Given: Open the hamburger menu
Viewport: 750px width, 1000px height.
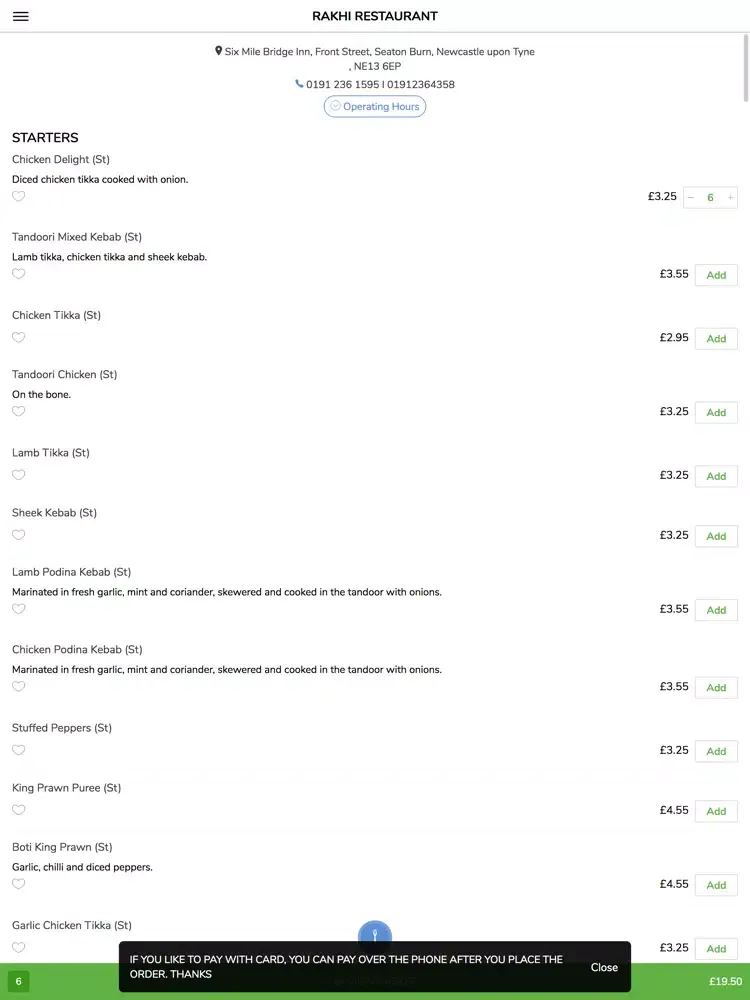Looking at the screenshot, I should 20,16.
